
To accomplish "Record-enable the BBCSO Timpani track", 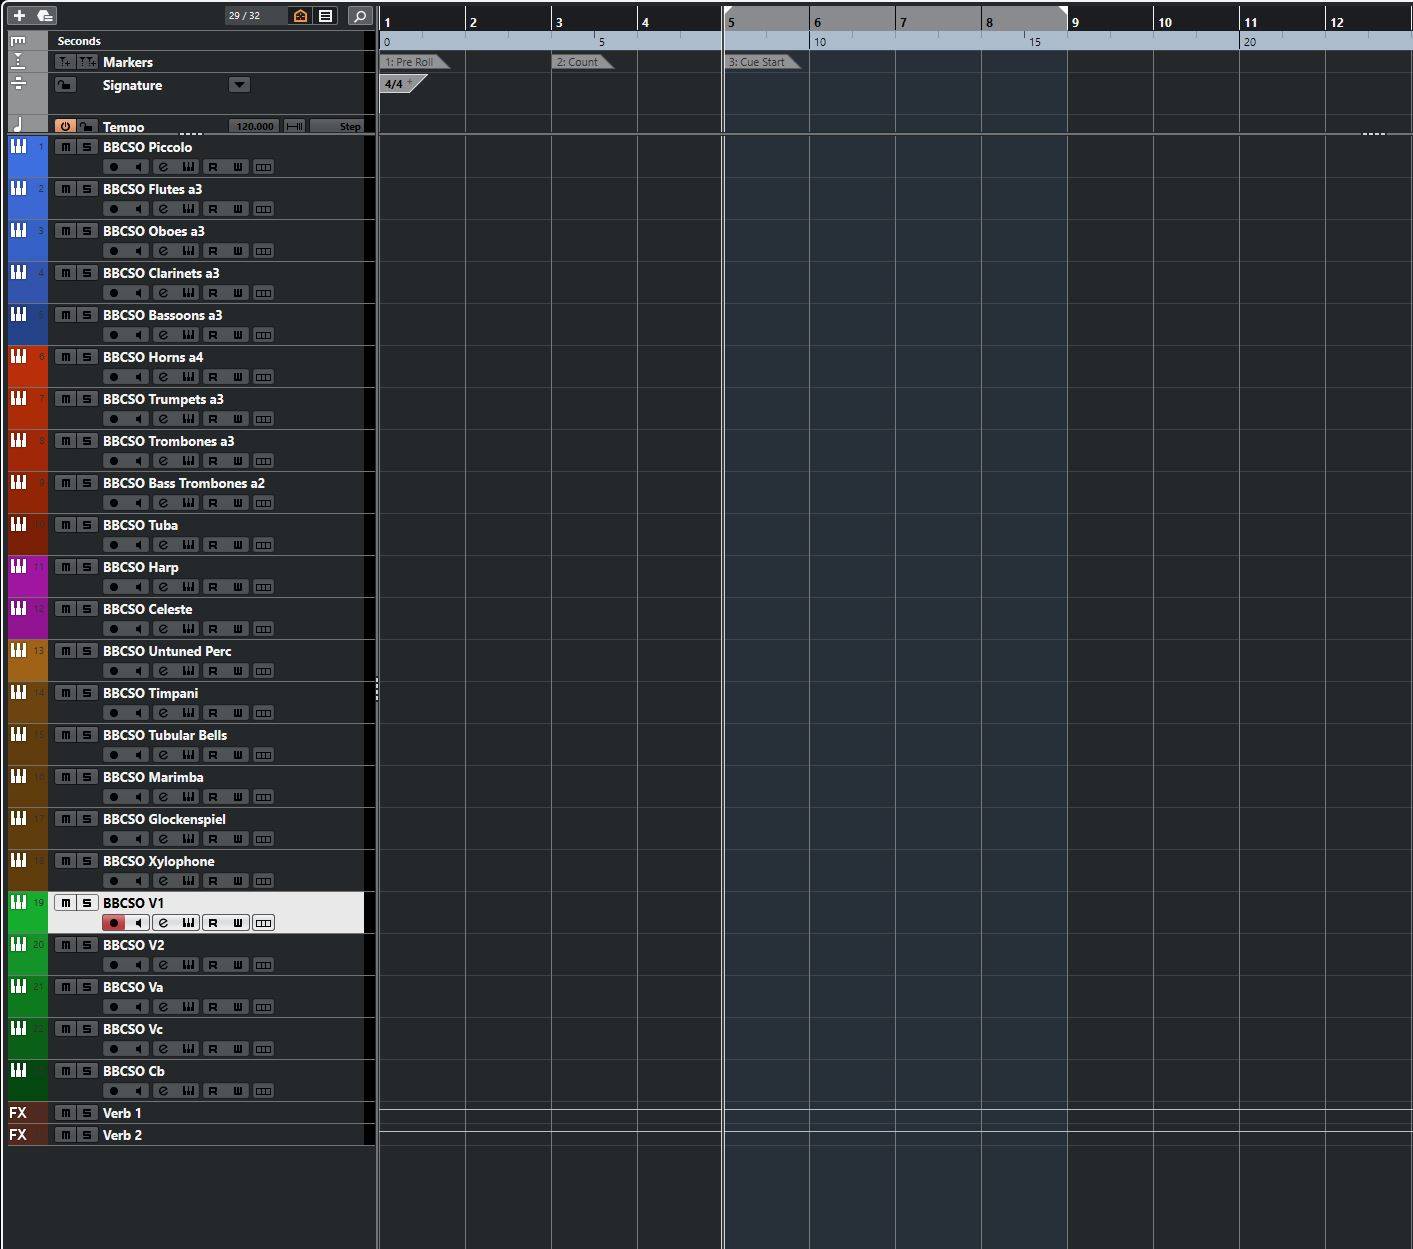I will 114,713.
